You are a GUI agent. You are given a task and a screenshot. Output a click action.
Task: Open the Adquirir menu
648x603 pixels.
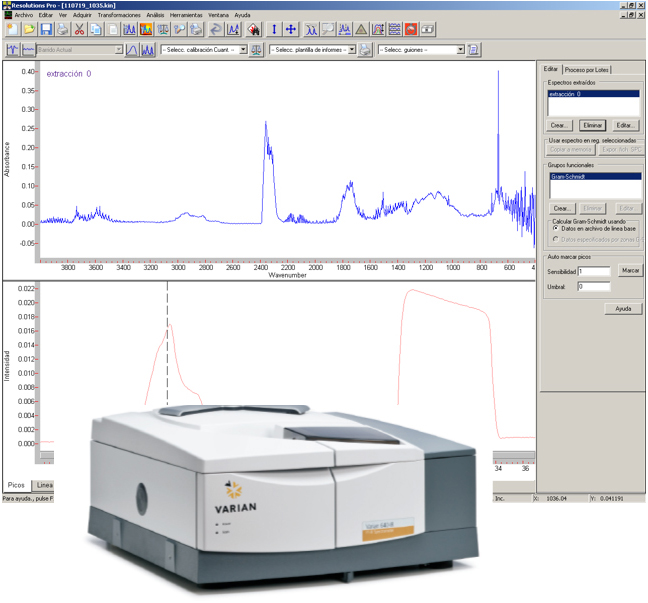click(82, 15)
